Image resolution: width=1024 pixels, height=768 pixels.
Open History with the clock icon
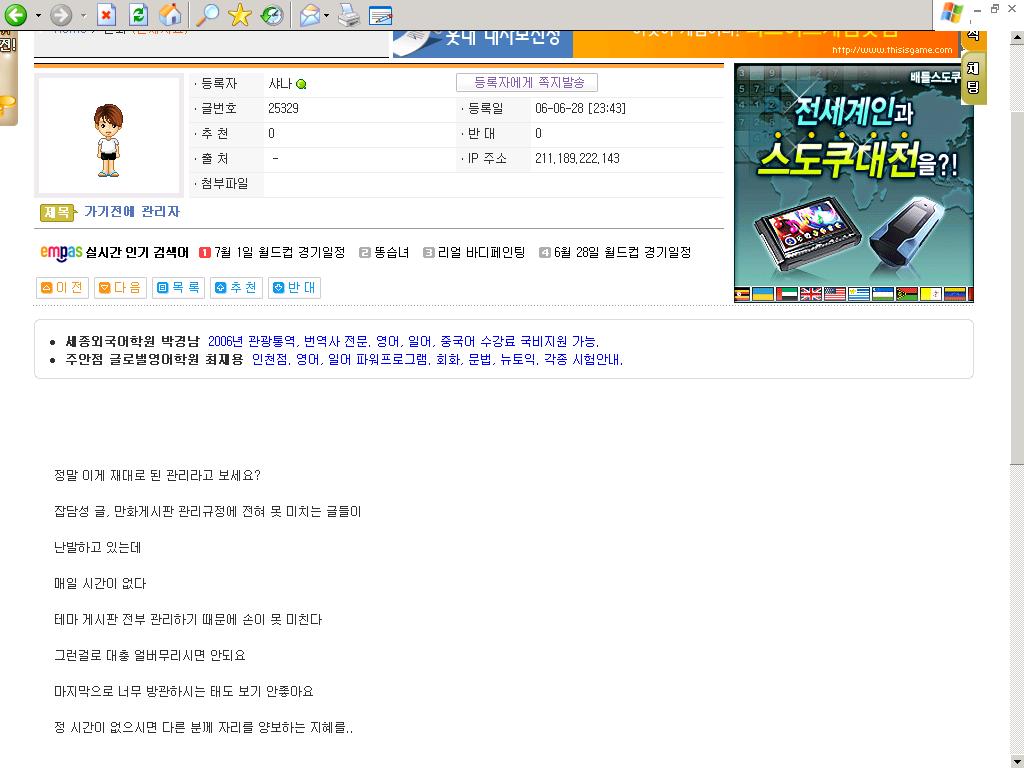coord(272,14)
